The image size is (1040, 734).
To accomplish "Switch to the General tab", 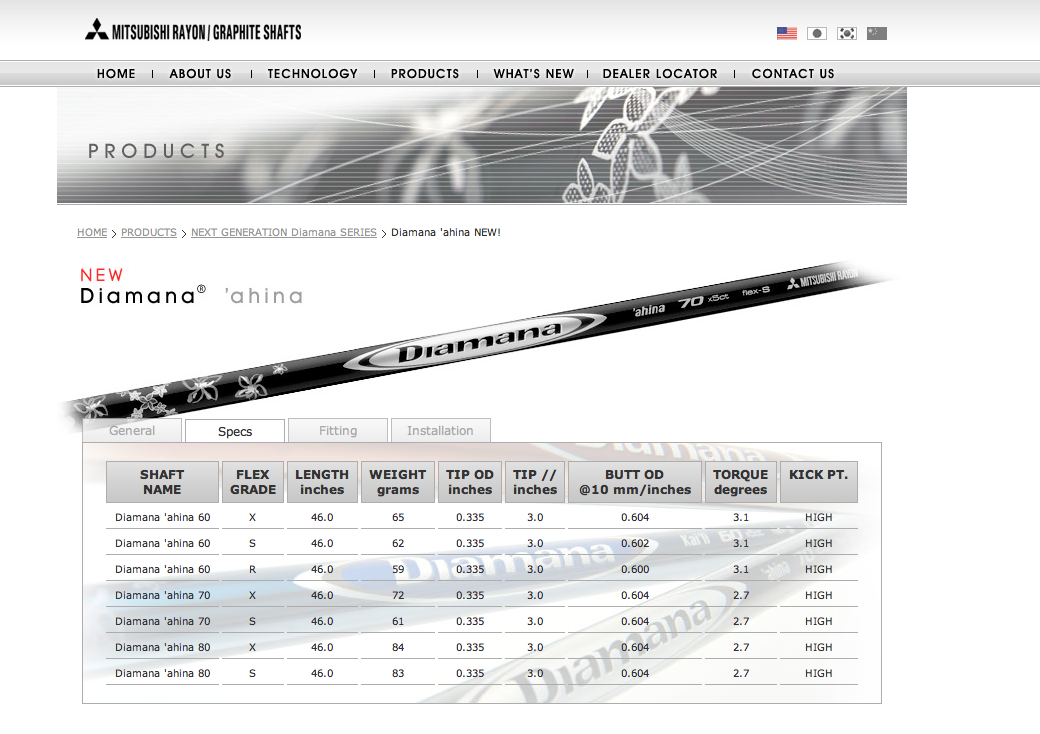I will [132, 430].
